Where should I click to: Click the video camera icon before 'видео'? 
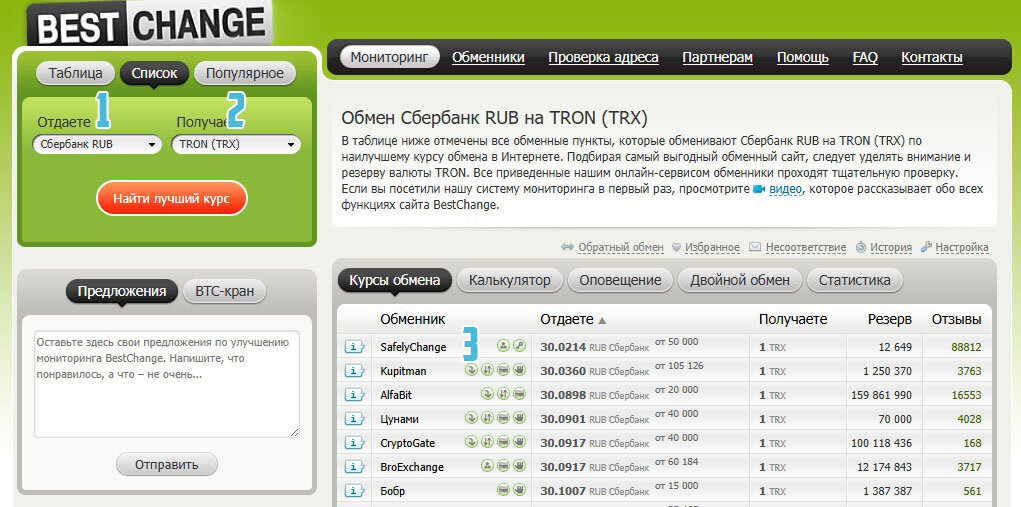[x=759, y=189]
